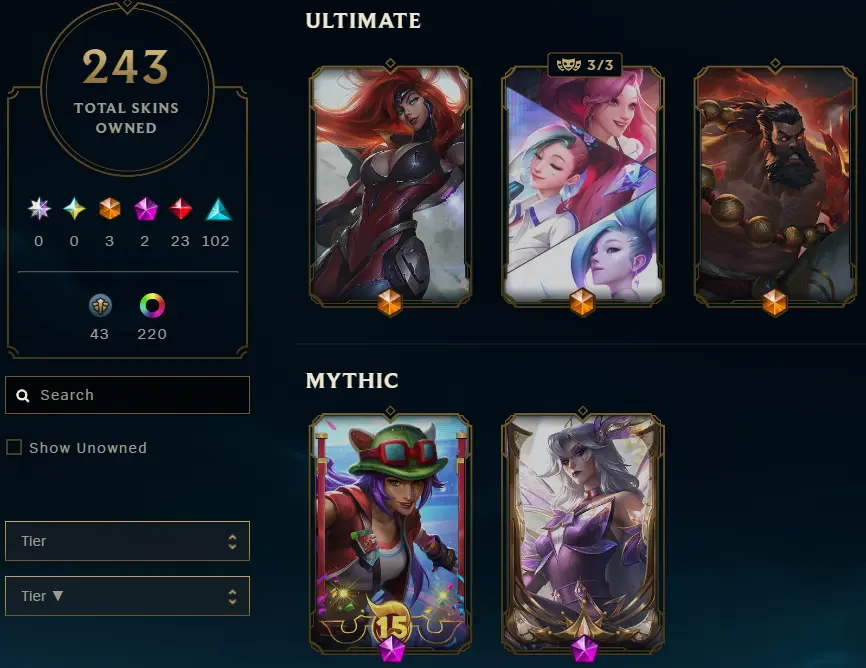The image size is (866, 668).
Task: Click the arrows on the upper Tier dropdown
Action: (x=233, y=541)
